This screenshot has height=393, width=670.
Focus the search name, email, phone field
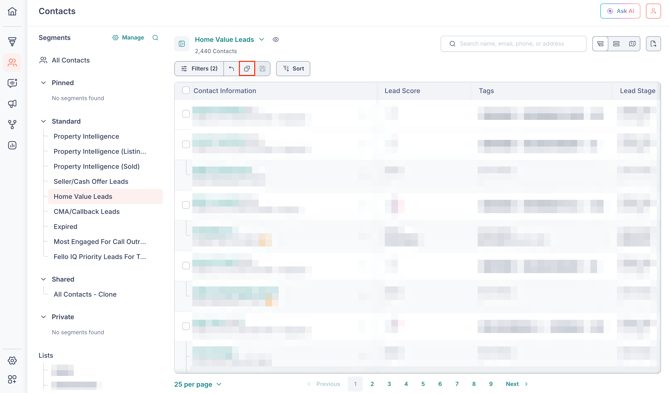513,44
